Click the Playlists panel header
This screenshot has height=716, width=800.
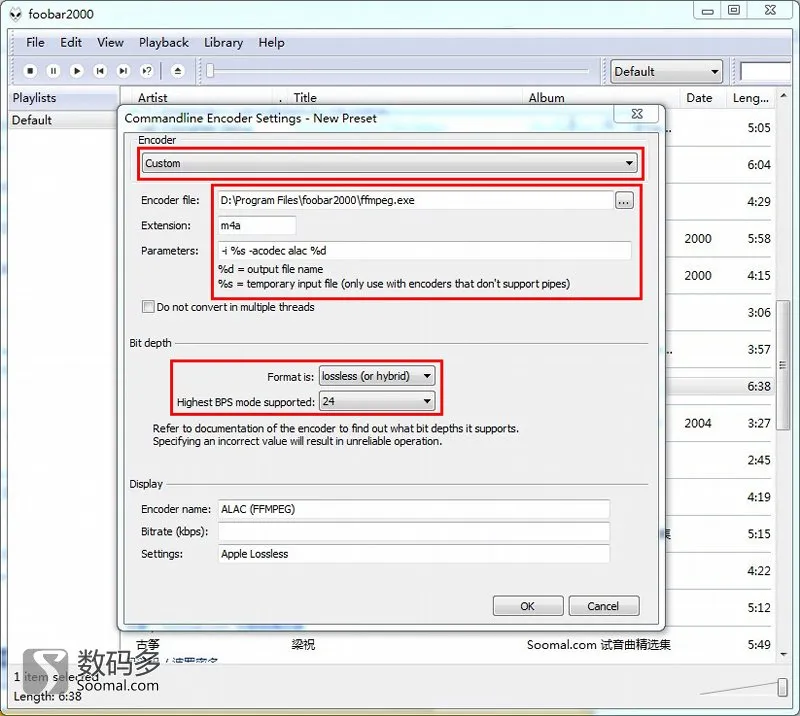[x=64, y=97]
